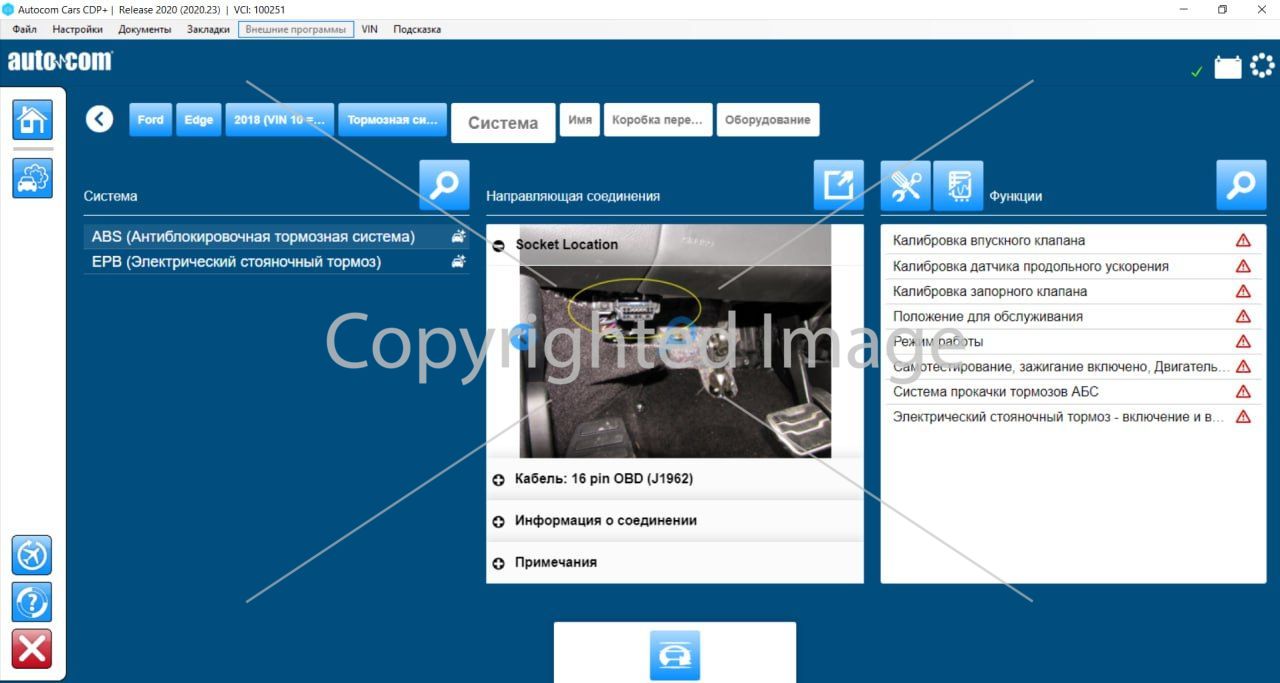Viewport: 1280px width, 683px height.
Task: Open connection guide in external window
Action: click(x=838, y=185)
